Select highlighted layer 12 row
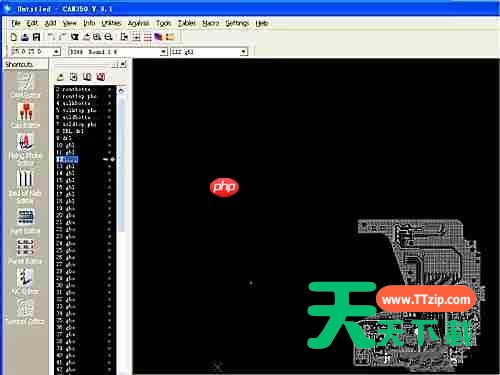The width and height of the screenshot is (500, 375). pos(85,159)
